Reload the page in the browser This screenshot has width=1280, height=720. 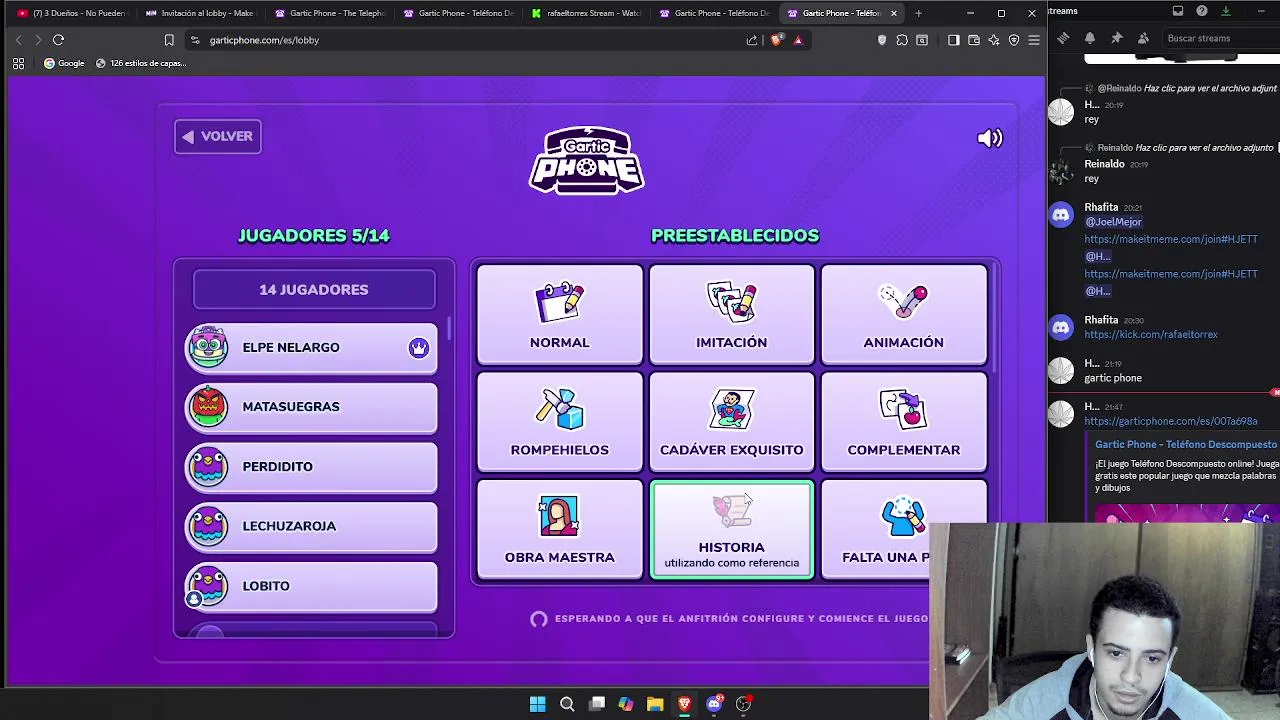pos(58,40)
